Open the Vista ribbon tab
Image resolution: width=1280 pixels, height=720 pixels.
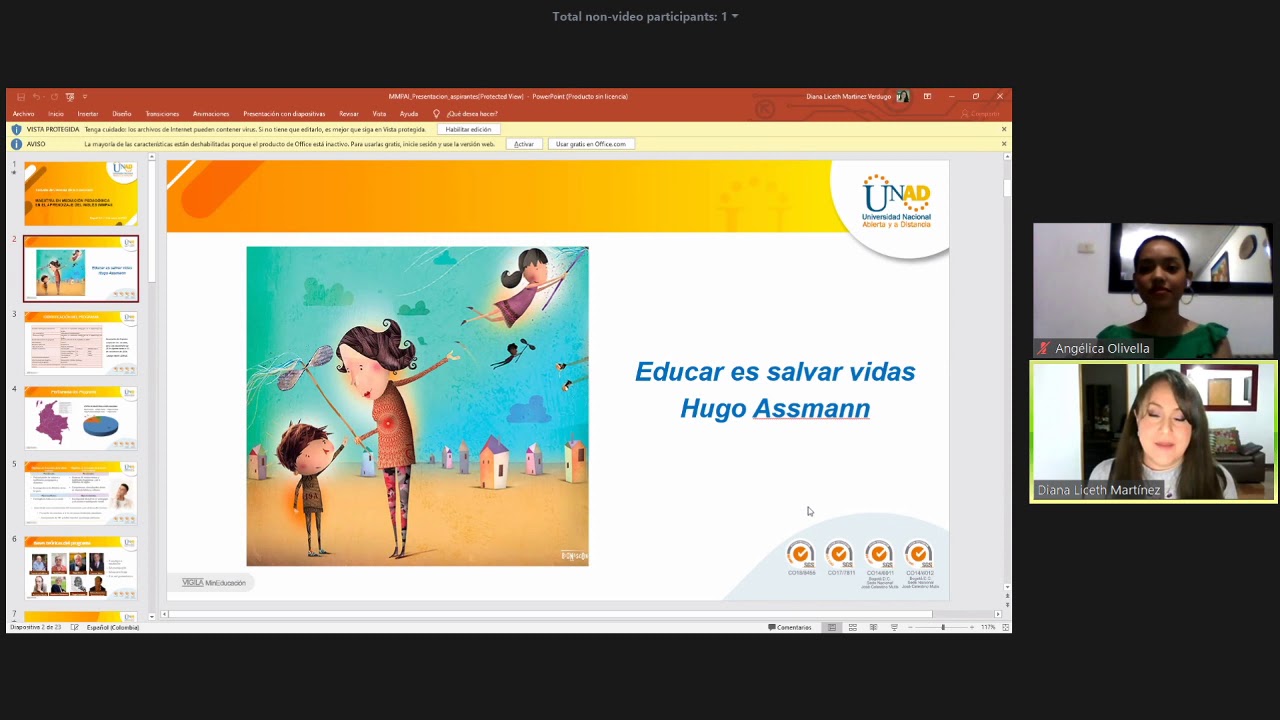coord(379,114)
